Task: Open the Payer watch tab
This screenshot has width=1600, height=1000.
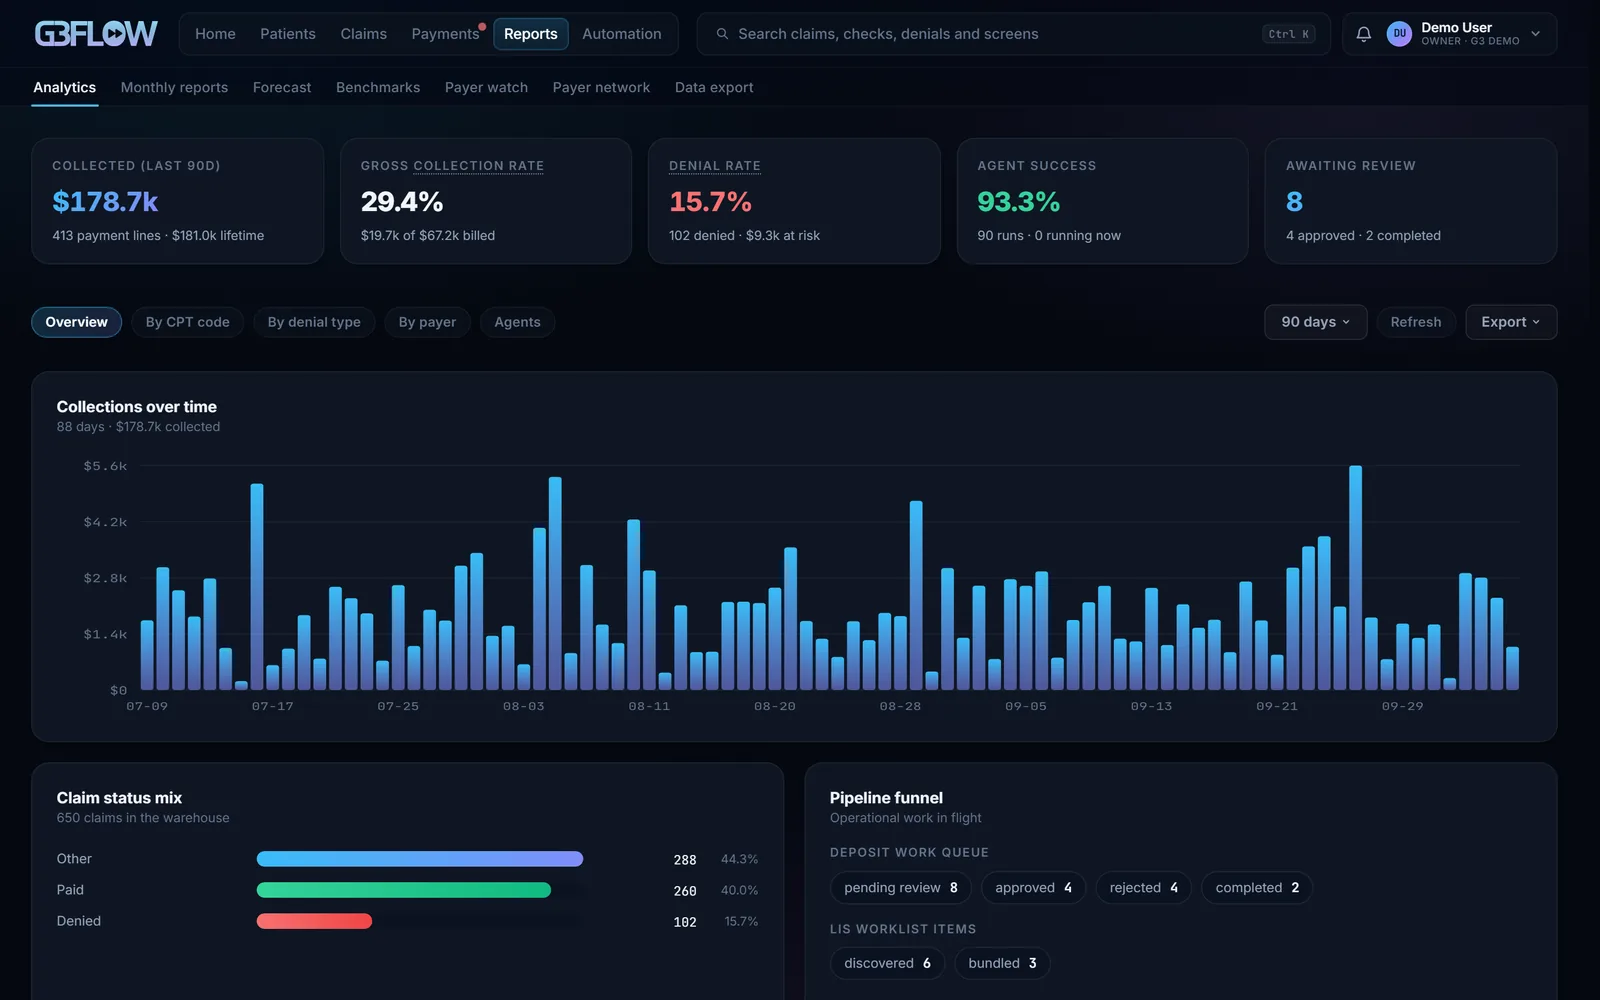Action: (486, 88)
